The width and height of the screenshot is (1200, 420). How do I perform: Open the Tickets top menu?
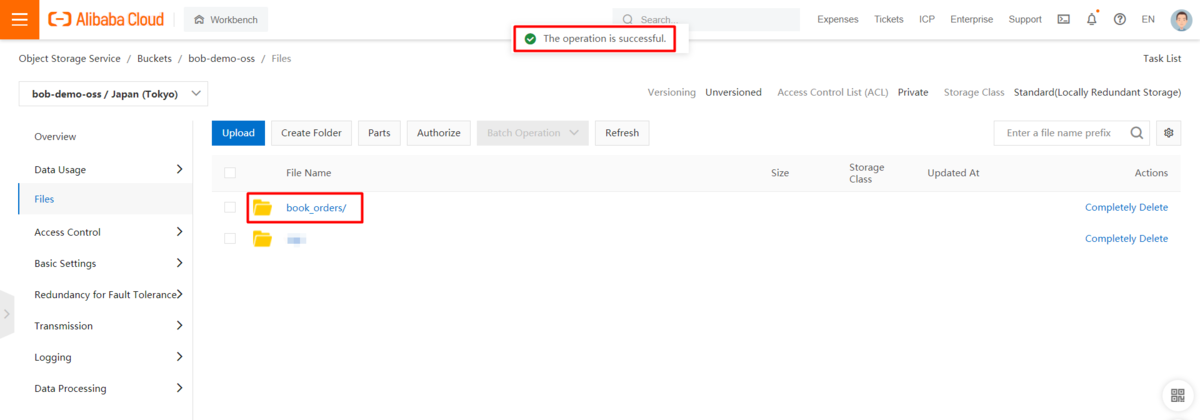click(x=888, y=19)
